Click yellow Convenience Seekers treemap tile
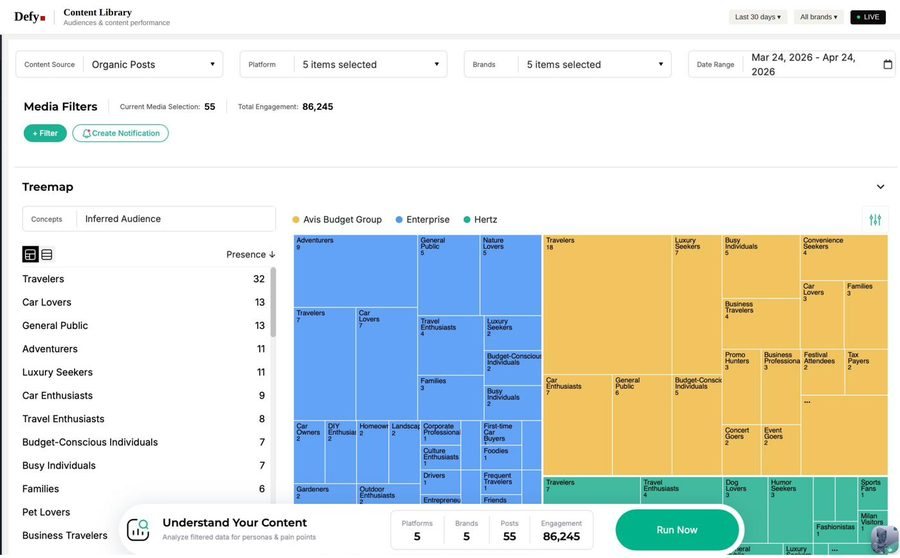 844,257
